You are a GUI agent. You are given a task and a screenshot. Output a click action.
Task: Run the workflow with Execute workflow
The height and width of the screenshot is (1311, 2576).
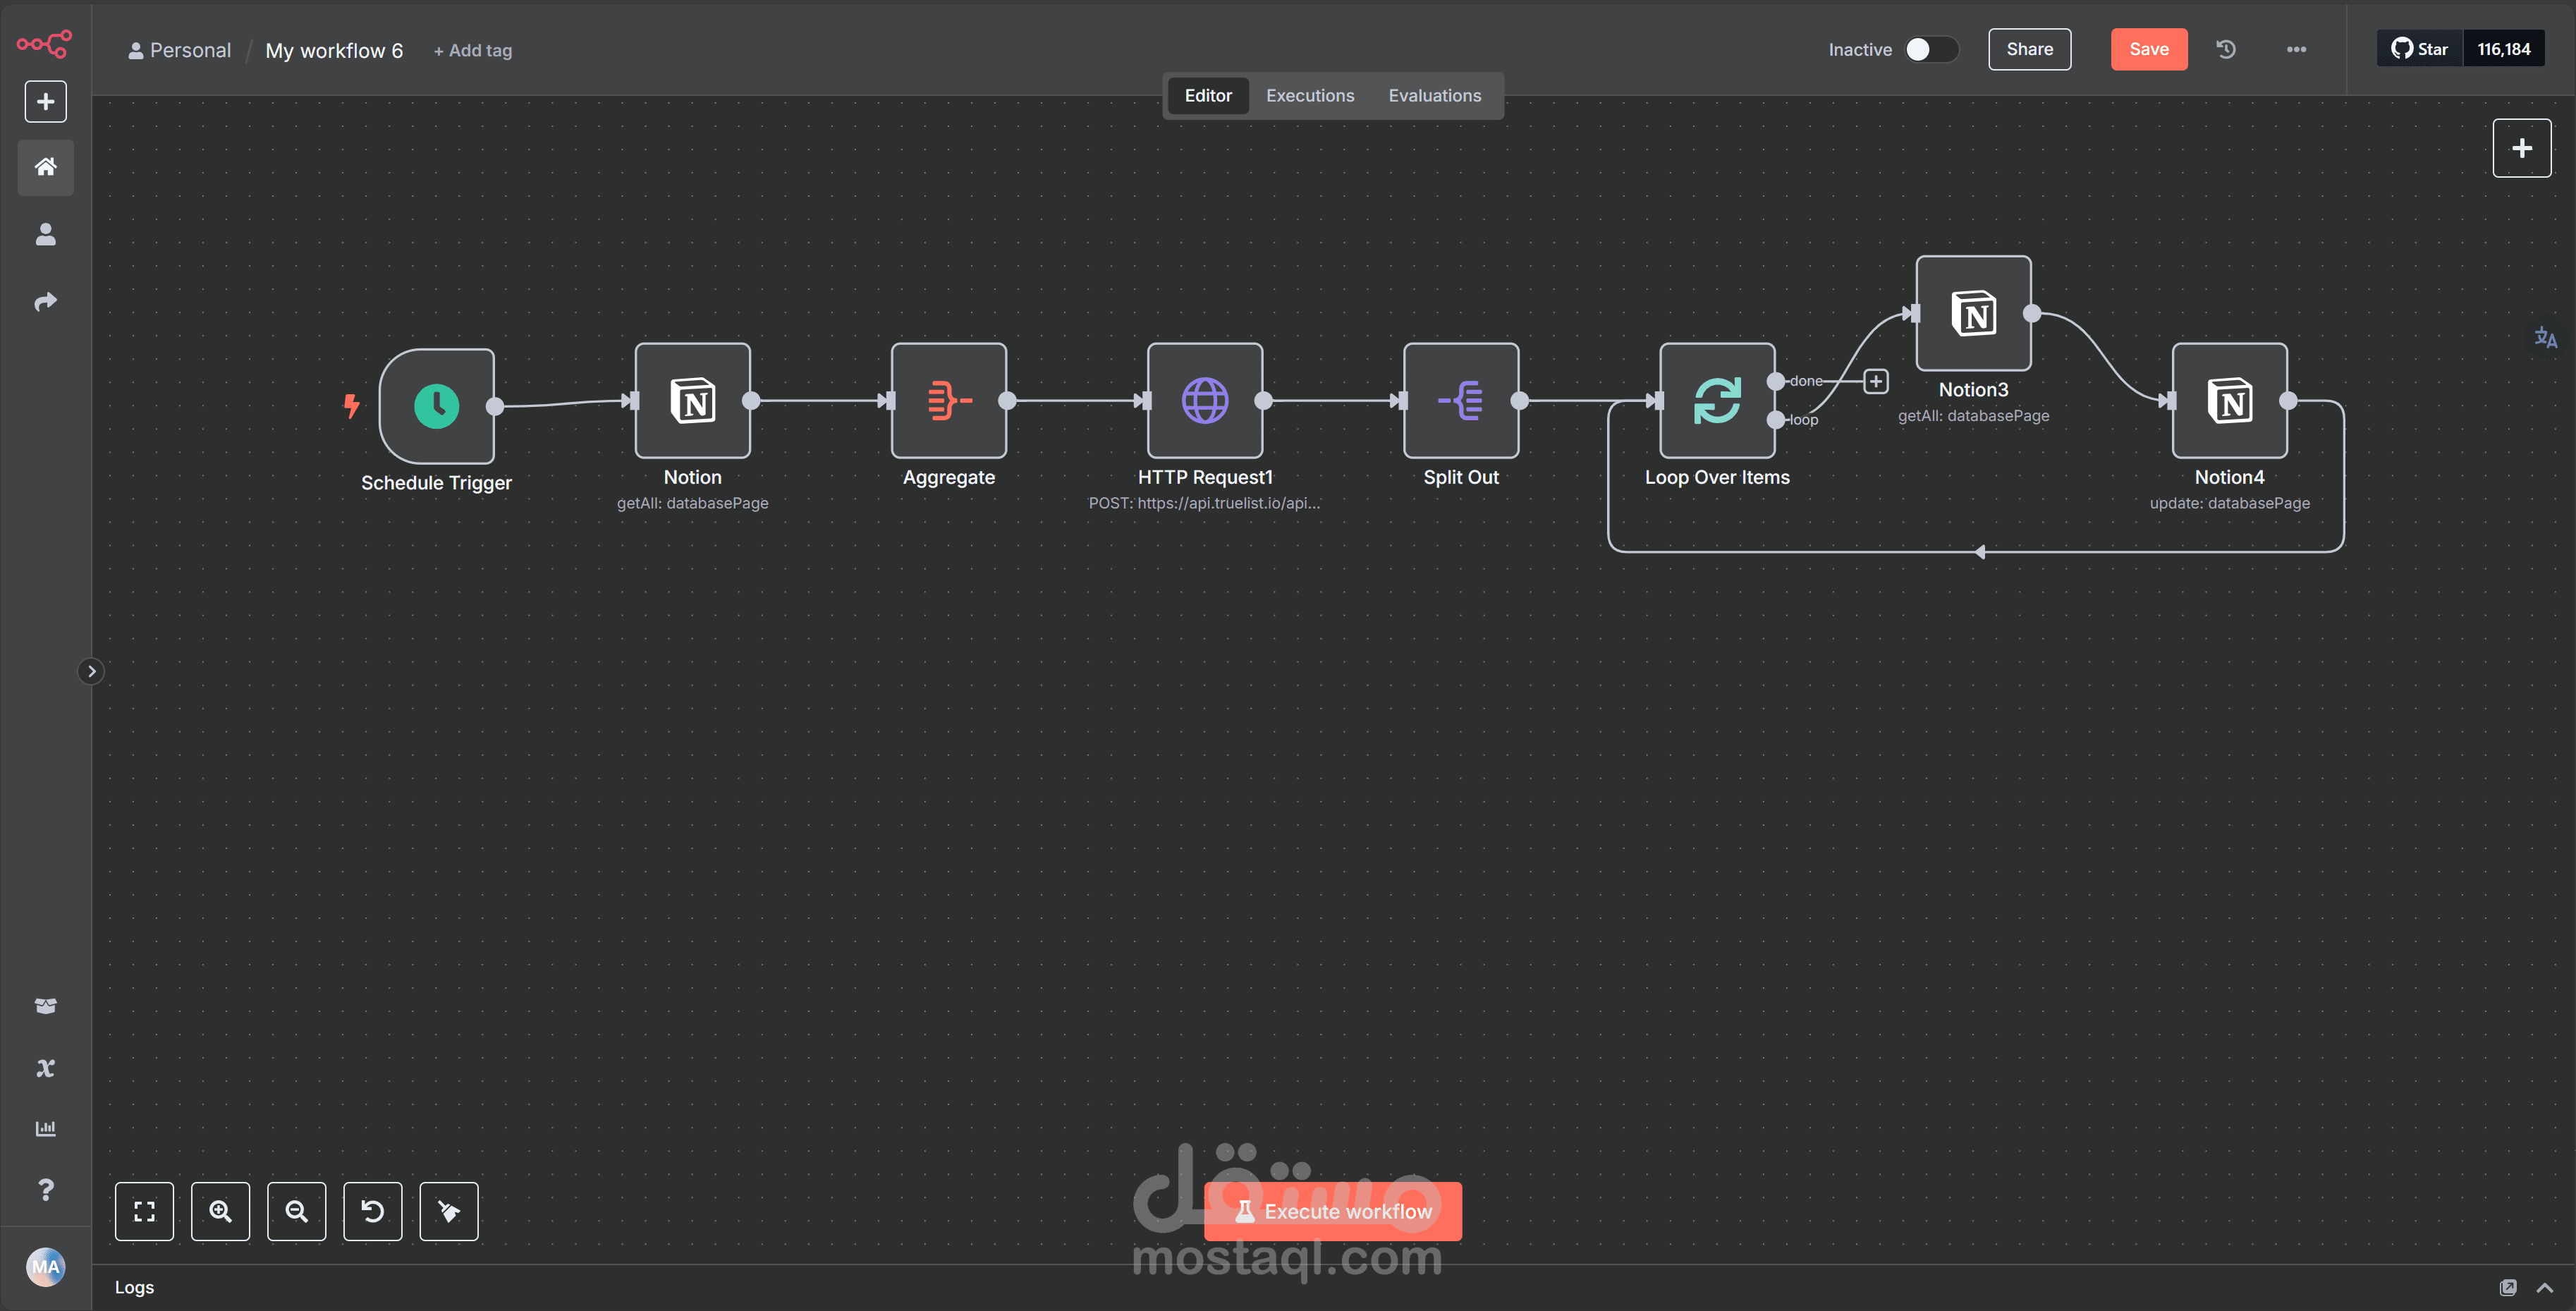[x=1332, y=1211]
